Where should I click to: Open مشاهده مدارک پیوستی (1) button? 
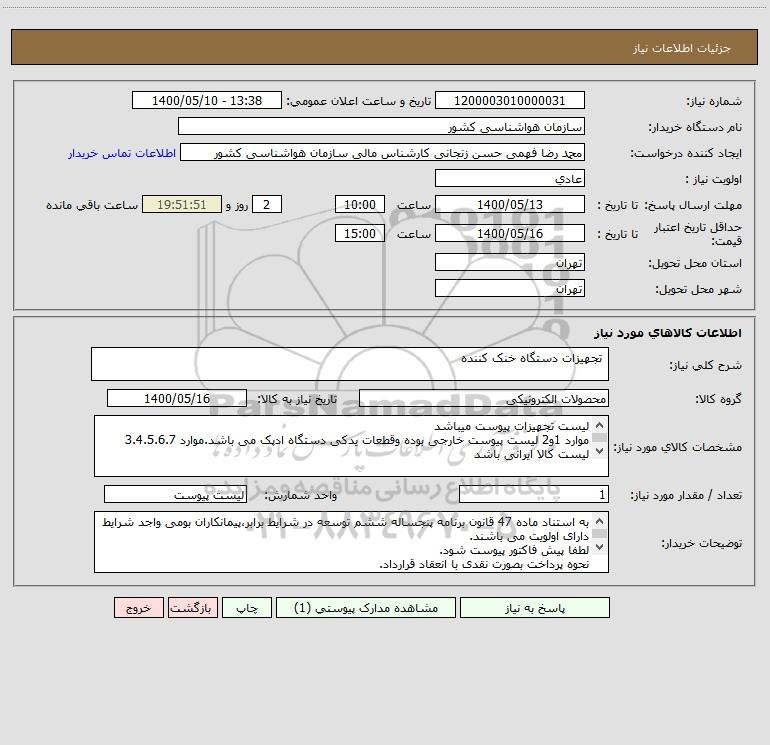pos(366,607)
